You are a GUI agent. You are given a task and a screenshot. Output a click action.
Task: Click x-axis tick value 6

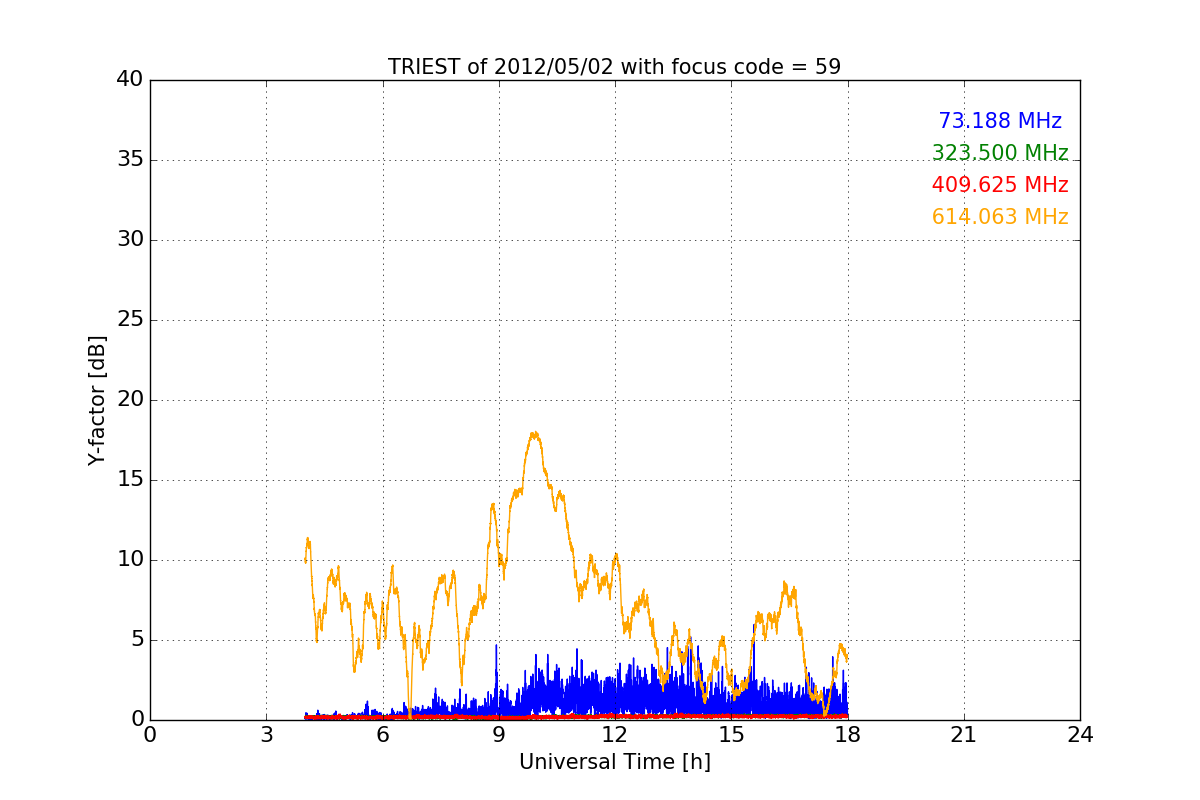click(383, 735)
